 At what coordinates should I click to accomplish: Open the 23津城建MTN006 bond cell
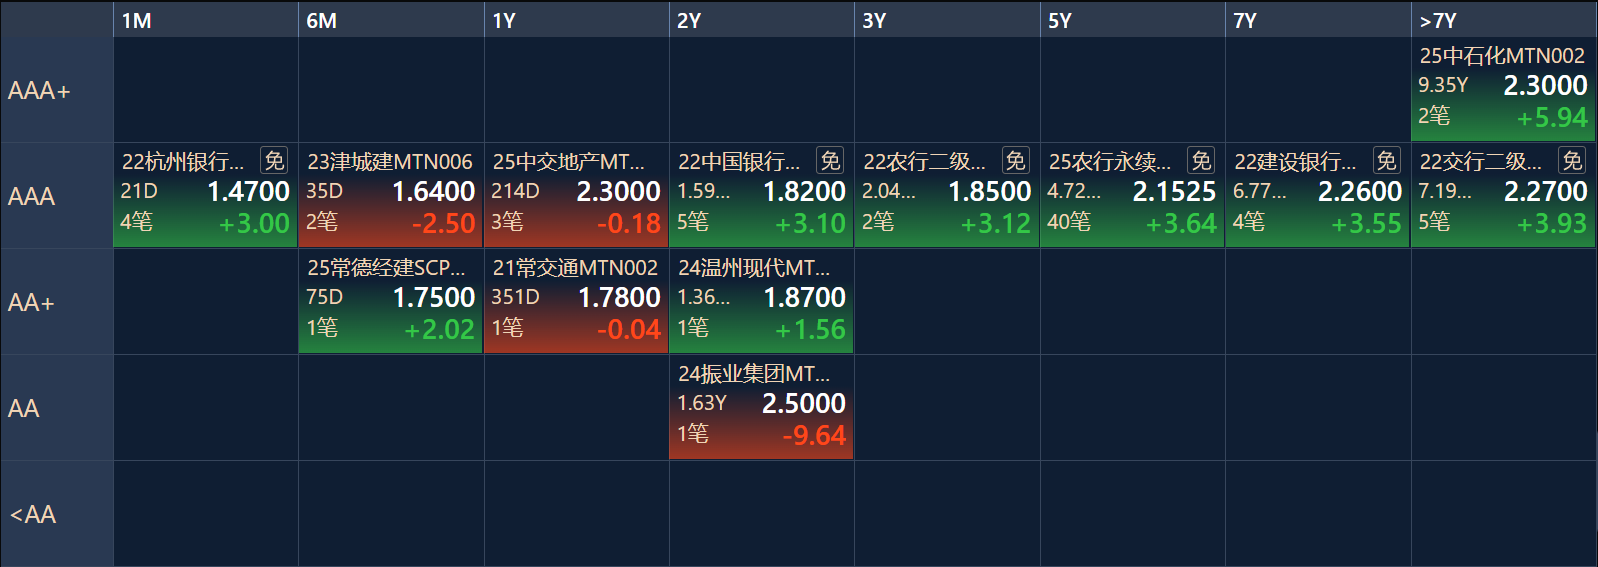click(391, 196)
